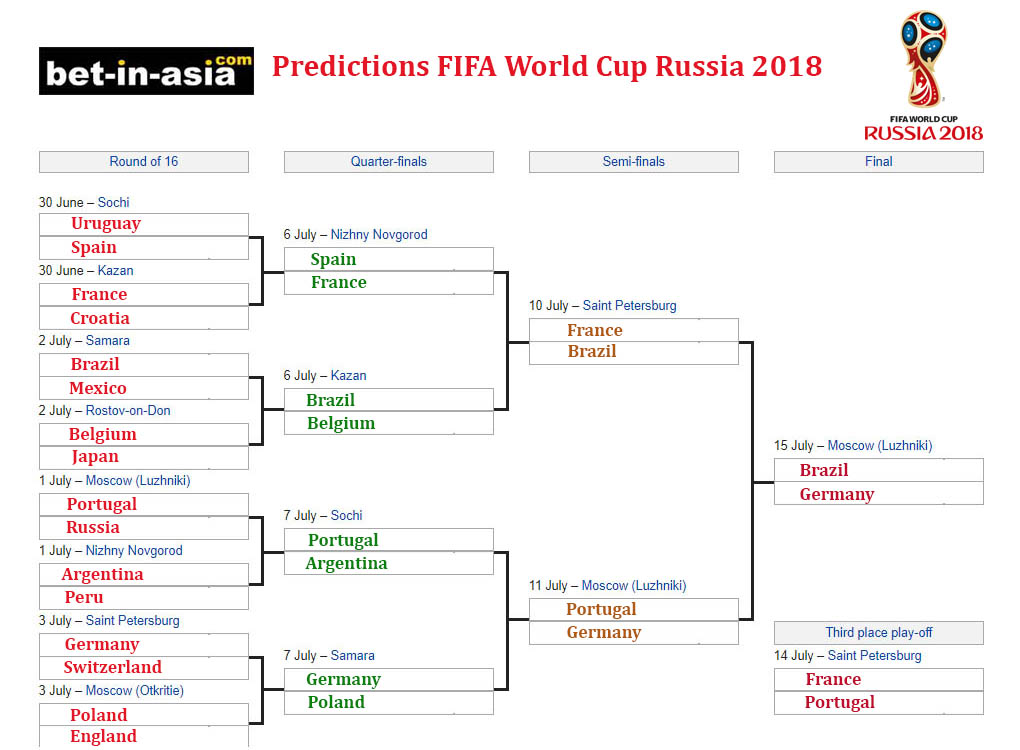Viewport: 1020px width, 750px height.
Task: Click the FIFA World Cup Russia 2018 trophy logo
Action: click(x=923, y=75)
